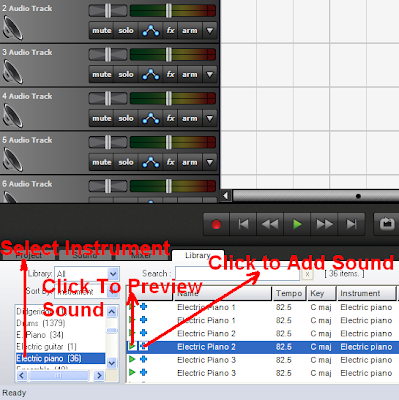Screen dimensions: 399x400
Task: Mute 5 Audio Track
Action: pos(102,162)
